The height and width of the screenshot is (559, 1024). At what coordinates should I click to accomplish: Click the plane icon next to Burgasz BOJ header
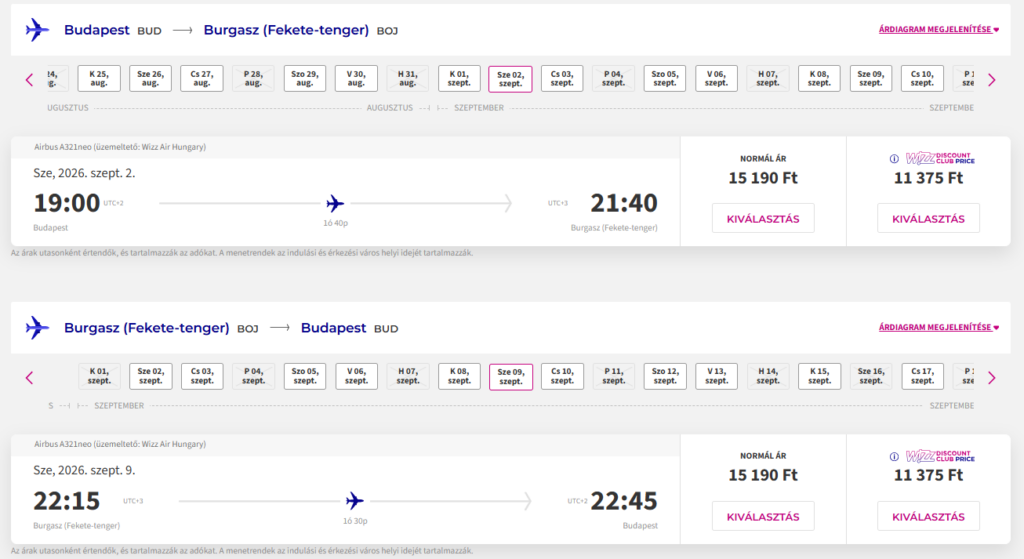click(x=37, y=328)
